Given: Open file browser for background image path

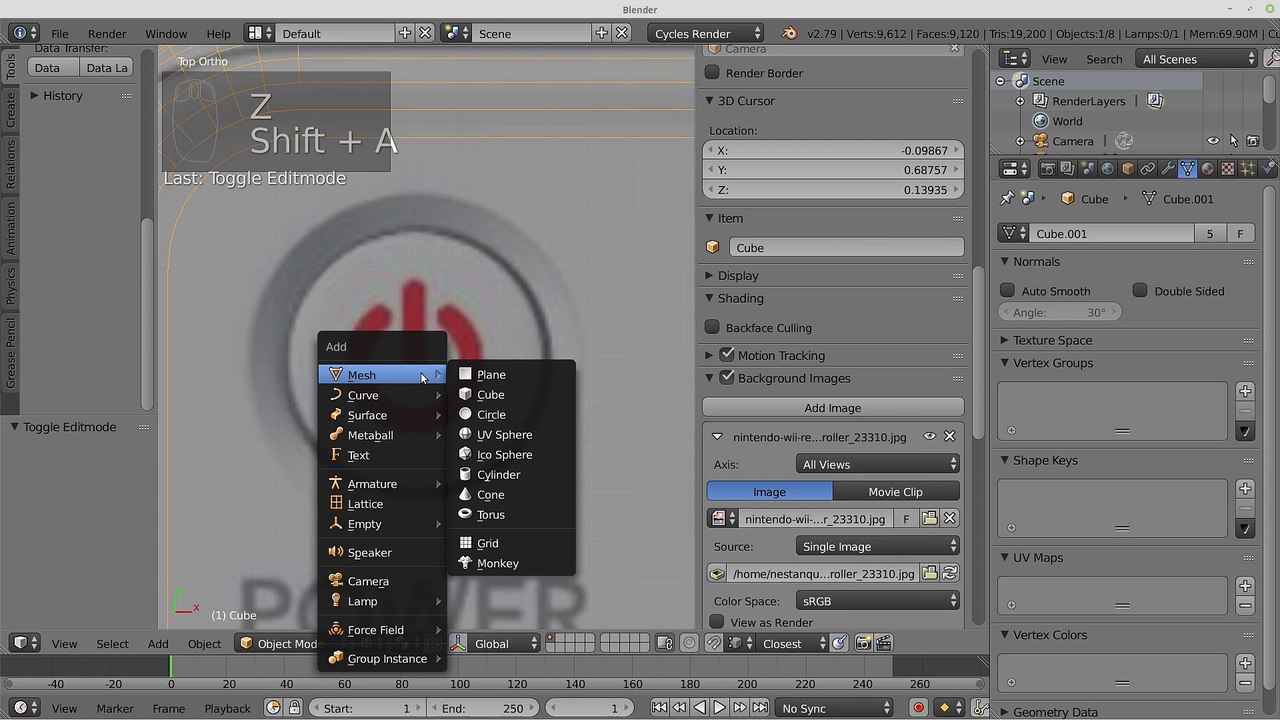Looking at the screenshot, I should pyautogui.click(x=930, y=573).
